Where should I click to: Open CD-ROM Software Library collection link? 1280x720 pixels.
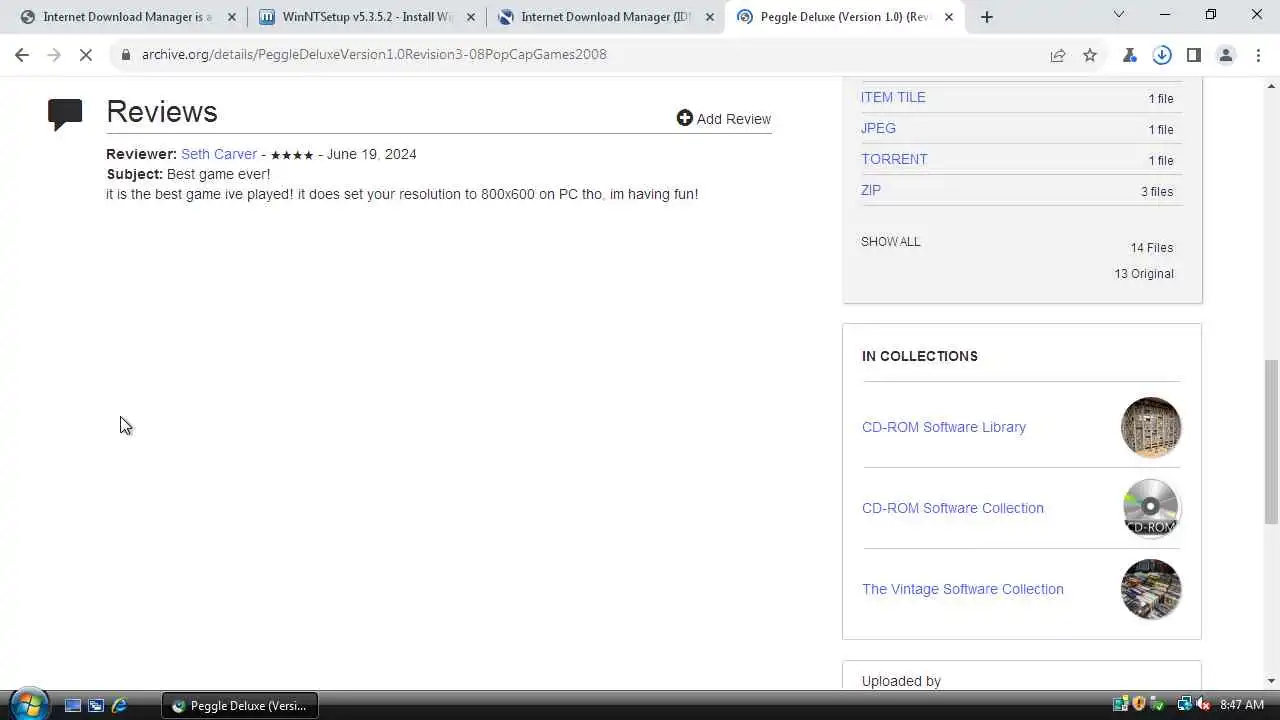click(944, 427)
